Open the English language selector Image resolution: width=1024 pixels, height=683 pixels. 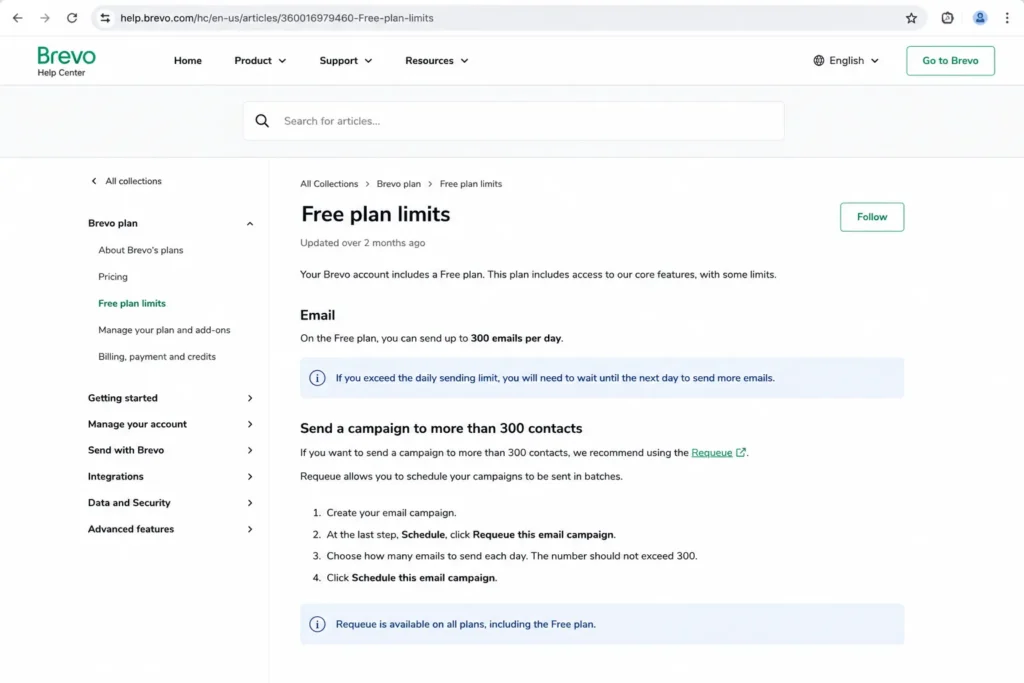tap(846, 61)
